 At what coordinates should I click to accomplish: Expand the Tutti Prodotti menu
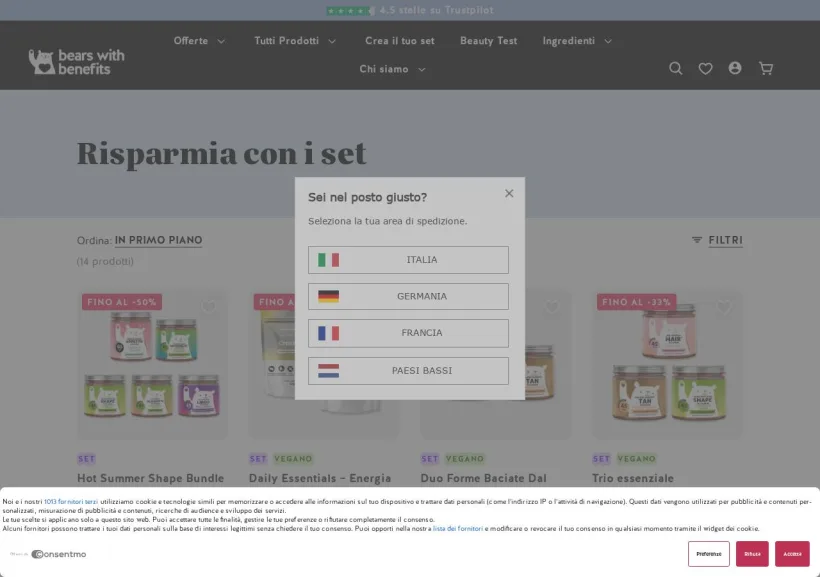point(295,41)
